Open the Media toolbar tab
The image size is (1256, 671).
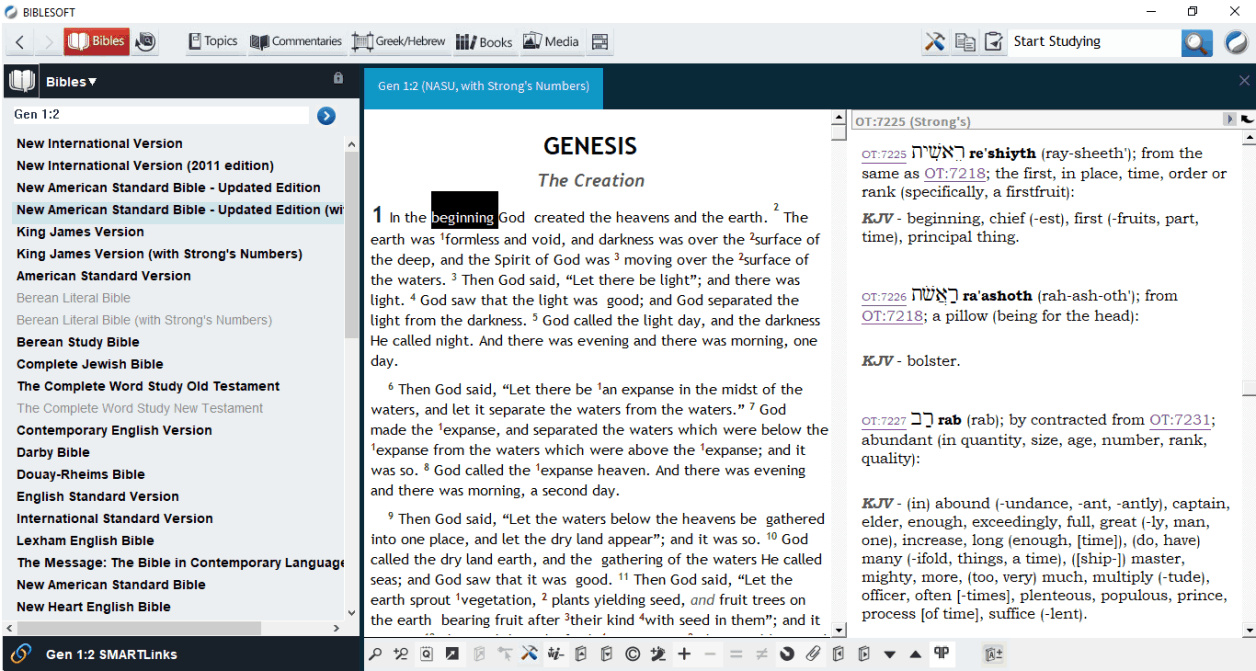tap(550, 42)
